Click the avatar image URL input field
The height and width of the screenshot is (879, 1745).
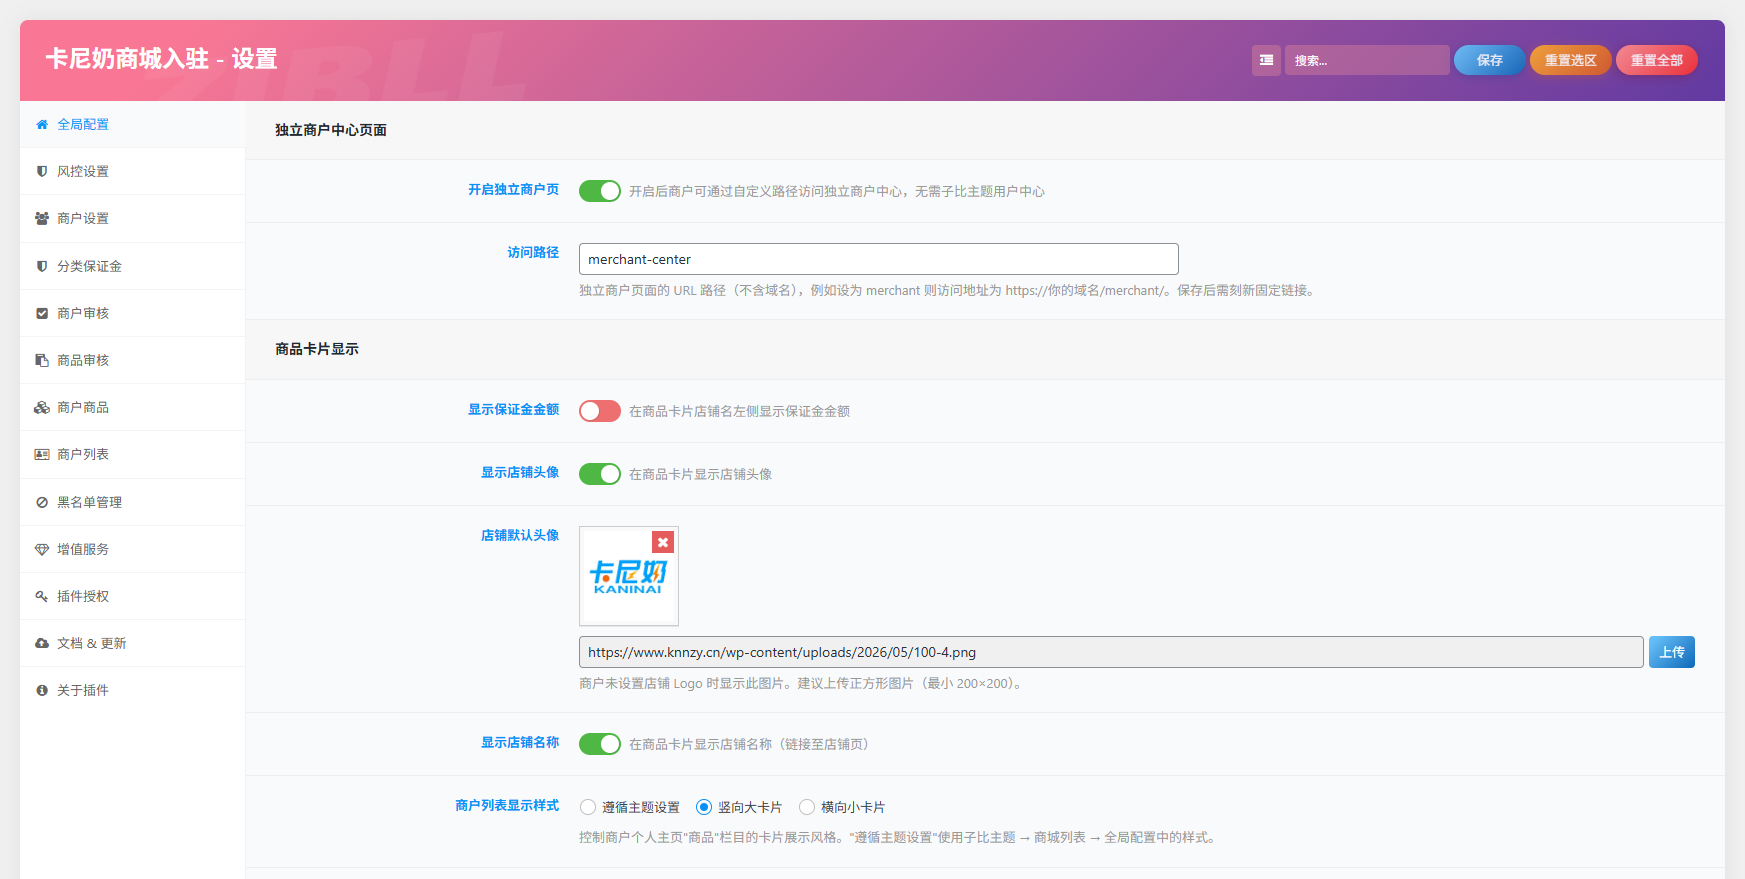(x=1111, y=652)
